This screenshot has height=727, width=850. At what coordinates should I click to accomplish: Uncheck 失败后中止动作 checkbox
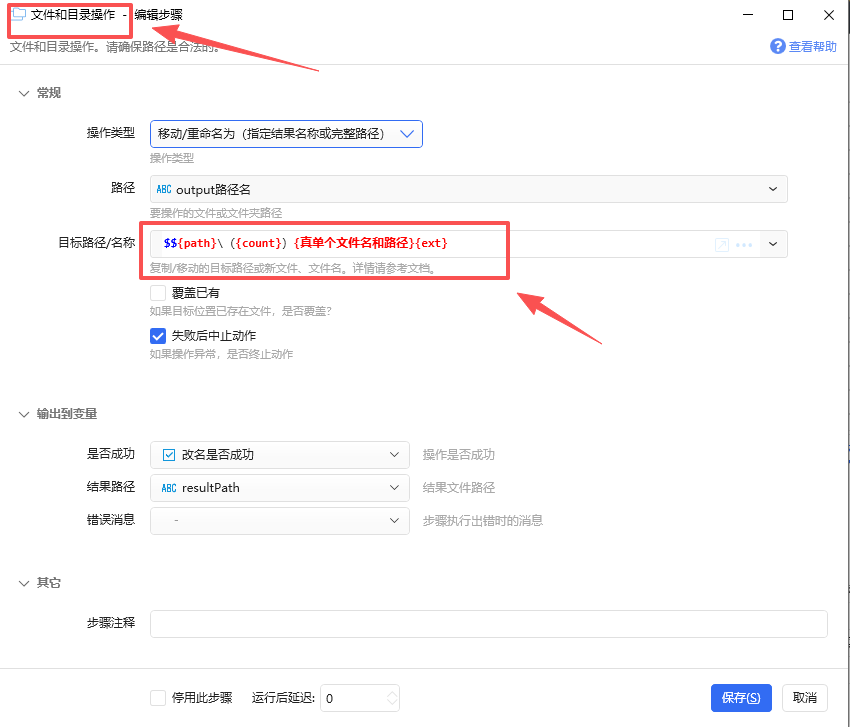coord(158,336)
